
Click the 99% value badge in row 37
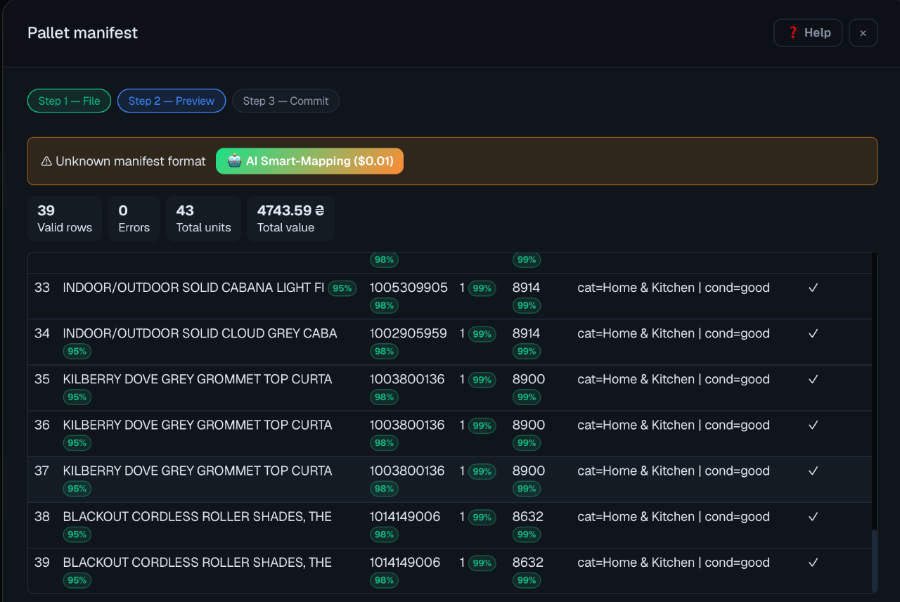pos(526,489)
